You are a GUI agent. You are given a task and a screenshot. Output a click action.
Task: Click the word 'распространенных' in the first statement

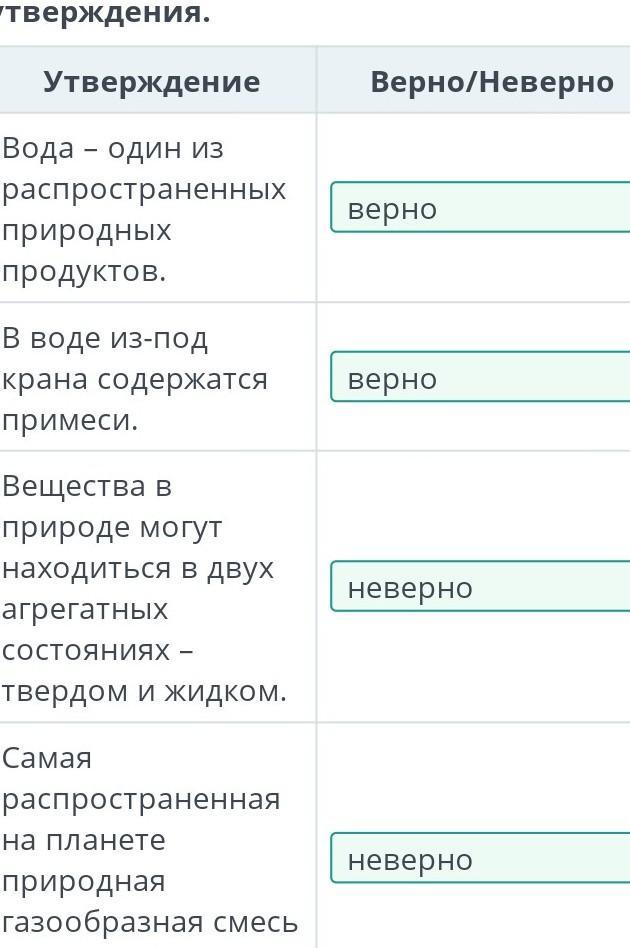click(143, 190)
